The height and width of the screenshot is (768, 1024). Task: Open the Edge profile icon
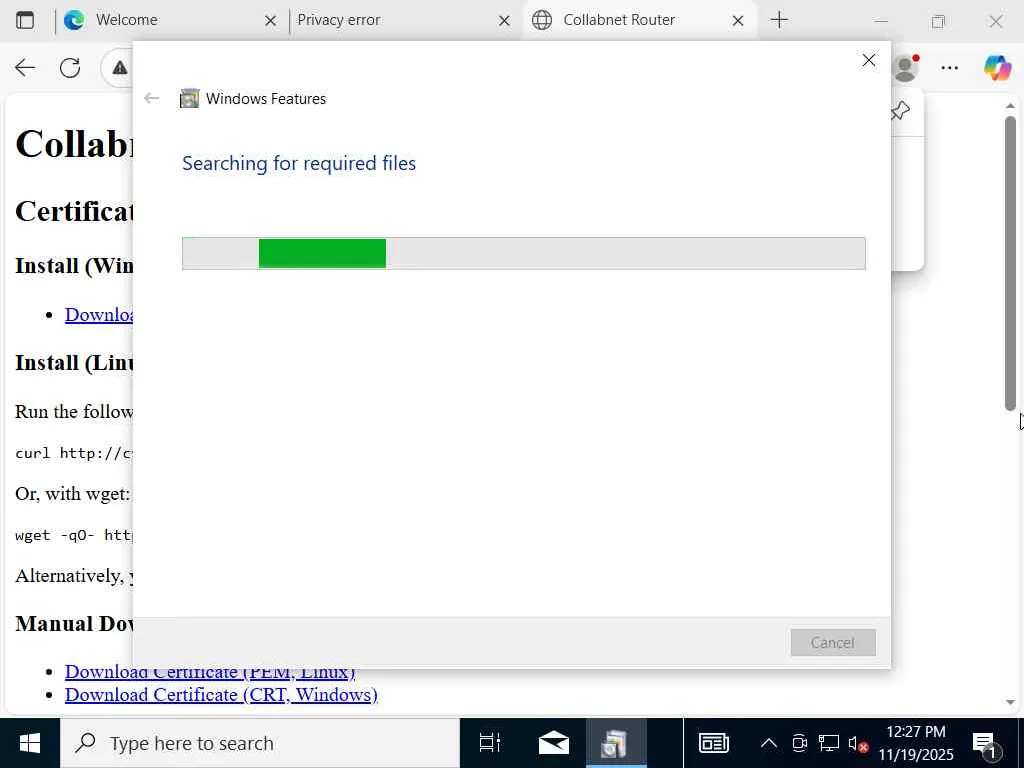pyautogui.click(x=905, y=67)
